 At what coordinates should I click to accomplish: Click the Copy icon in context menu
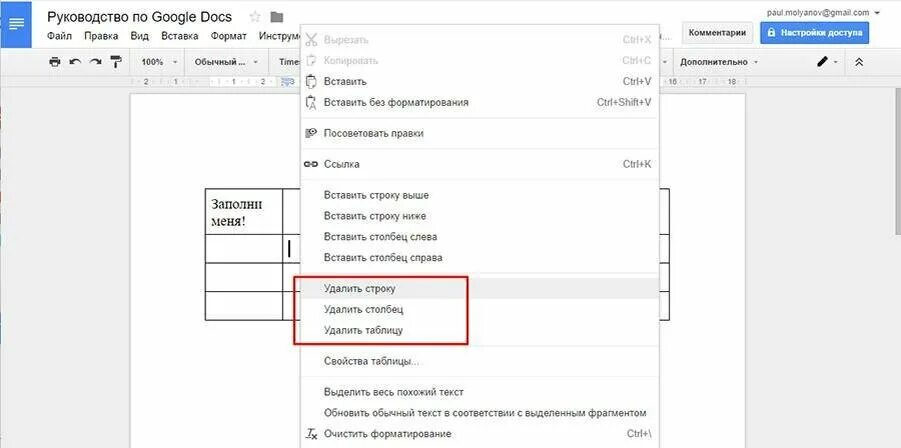311,60
